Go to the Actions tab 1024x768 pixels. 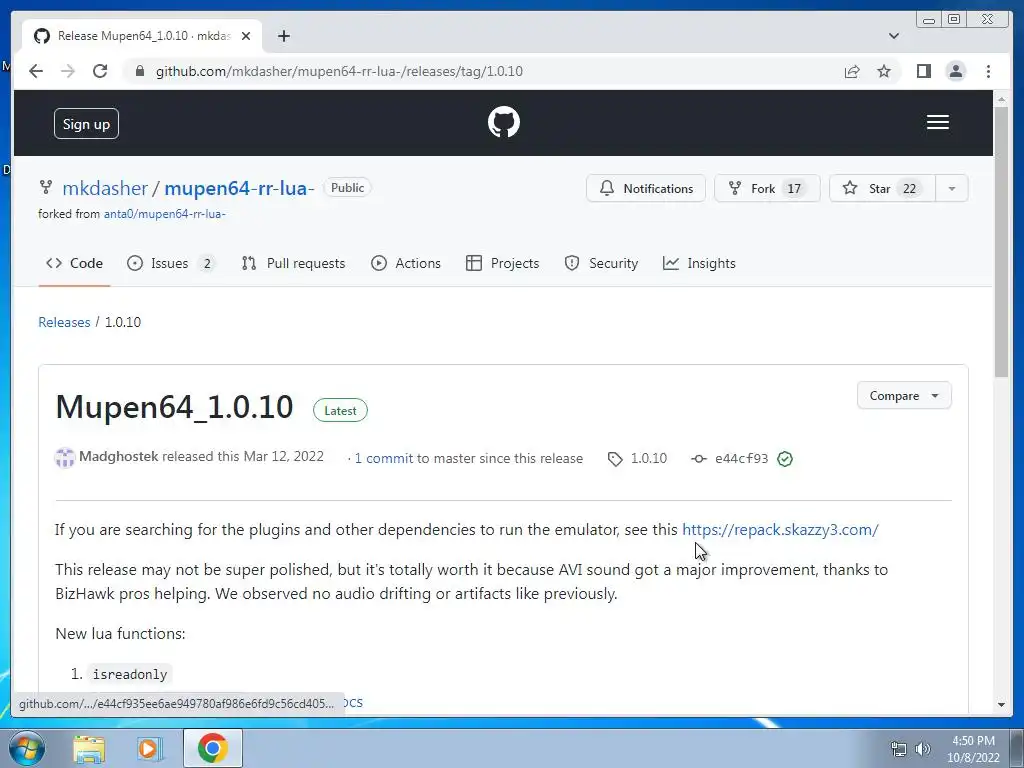click(406, 263)
